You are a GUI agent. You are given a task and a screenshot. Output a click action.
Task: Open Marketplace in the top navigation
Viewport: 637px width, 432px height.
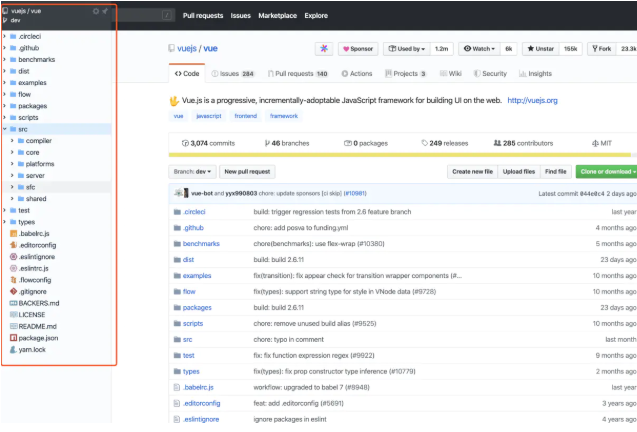pos(277,15)
